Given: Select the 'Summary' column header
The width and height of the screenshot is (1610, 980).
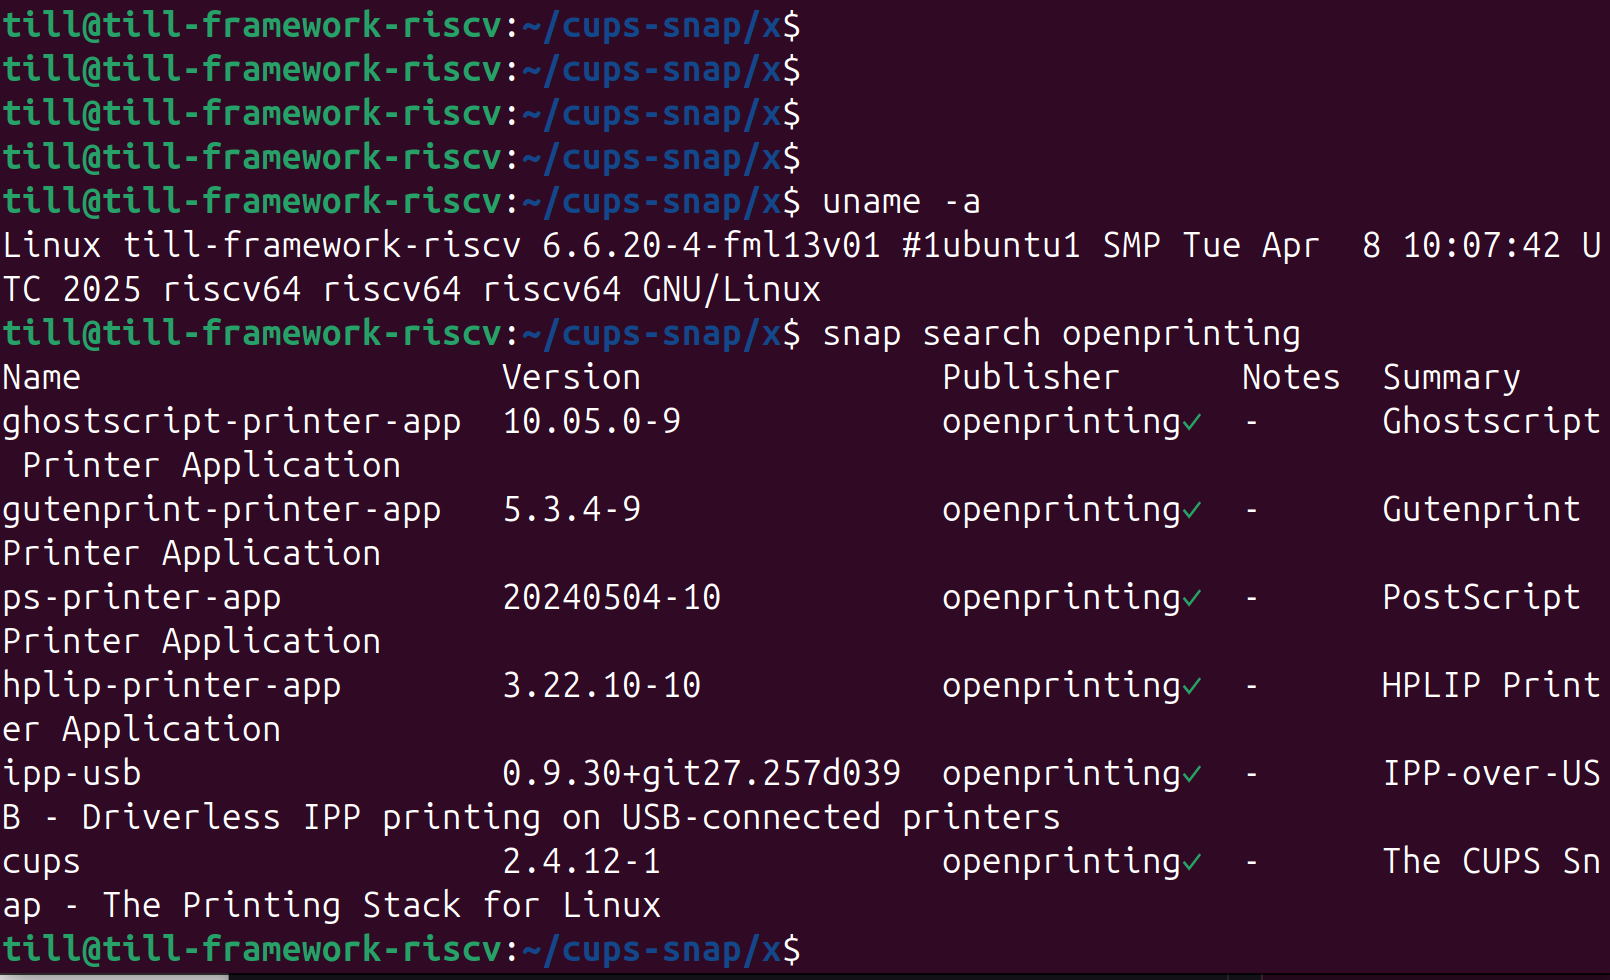Looking at the screenshot, I should pos(1452,378).
